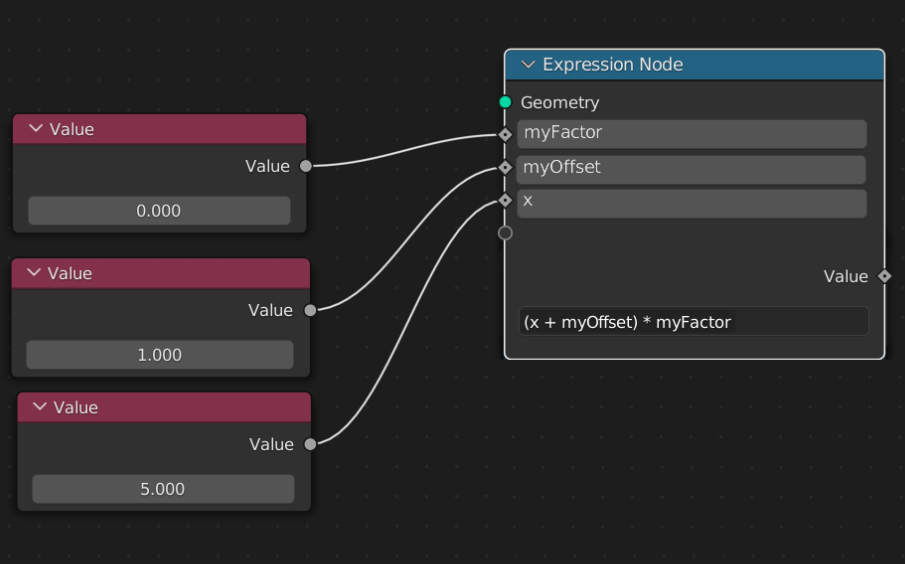
Task: Collapse the Value node set to 0.000
Action: coord(36,129)
